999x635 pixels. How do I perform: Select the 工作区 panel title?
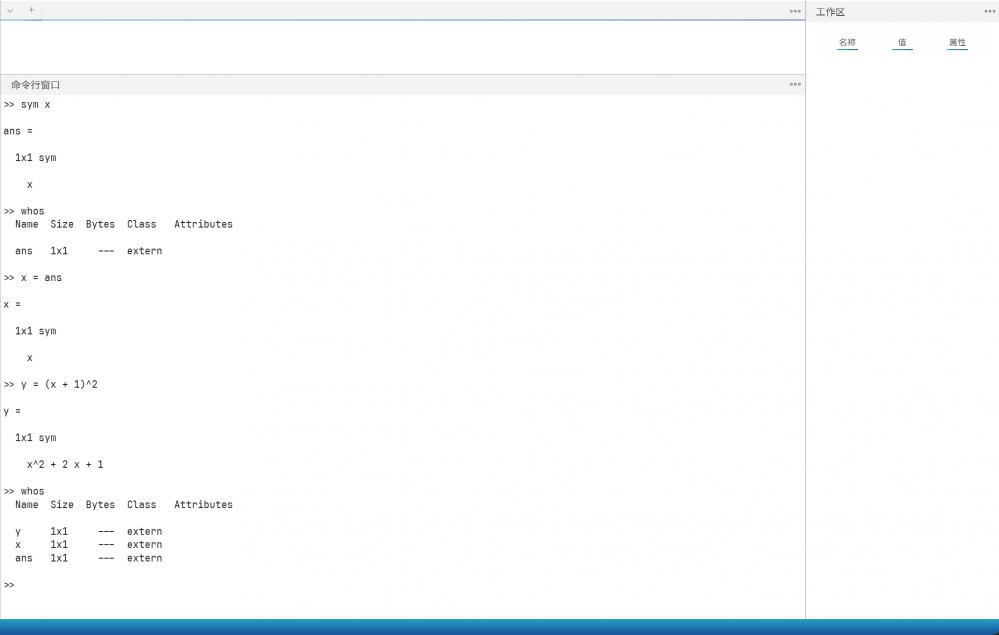point(830,12)
